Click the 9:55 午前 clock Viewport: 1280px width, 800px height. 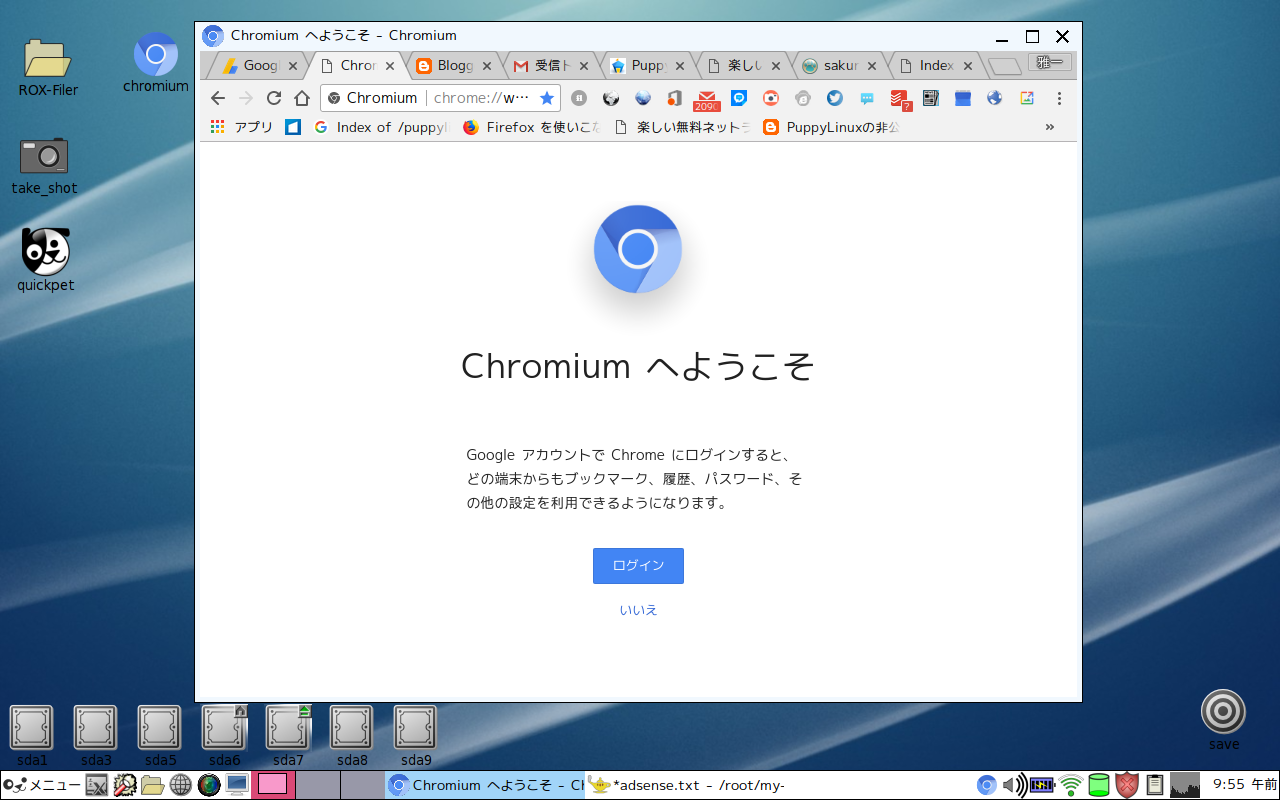coord(1243,785)
